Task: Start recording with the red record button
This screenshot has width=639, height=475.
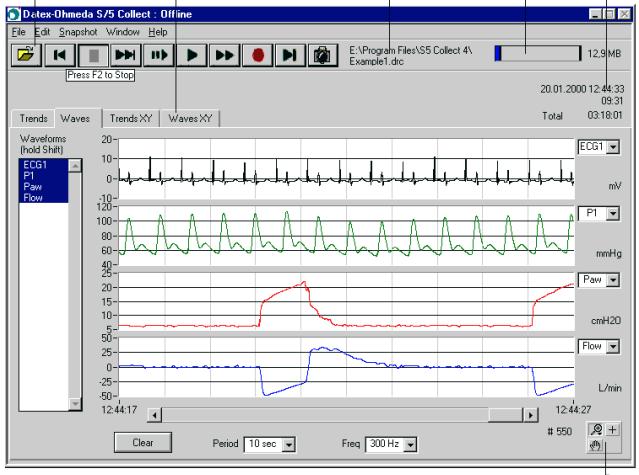Action: (x=258, y=55)
